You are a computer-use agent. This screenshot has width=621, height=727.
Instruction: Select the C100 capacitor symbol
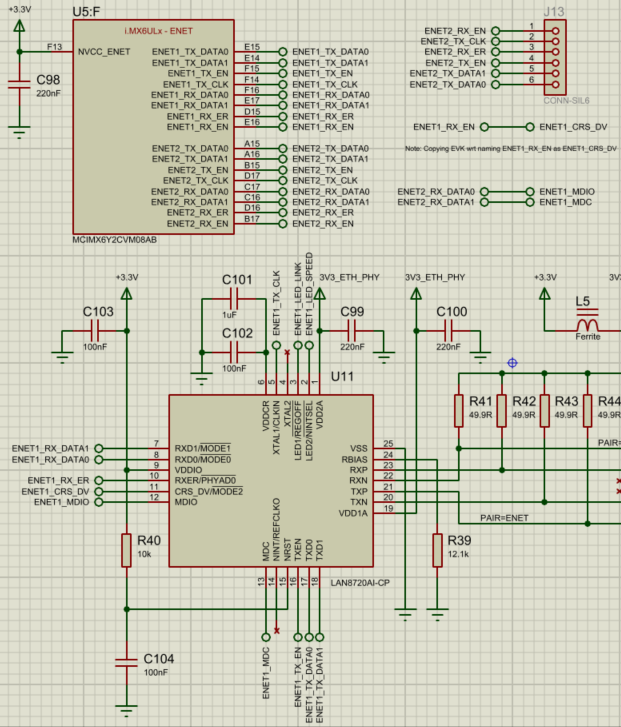tap(448, 331)
